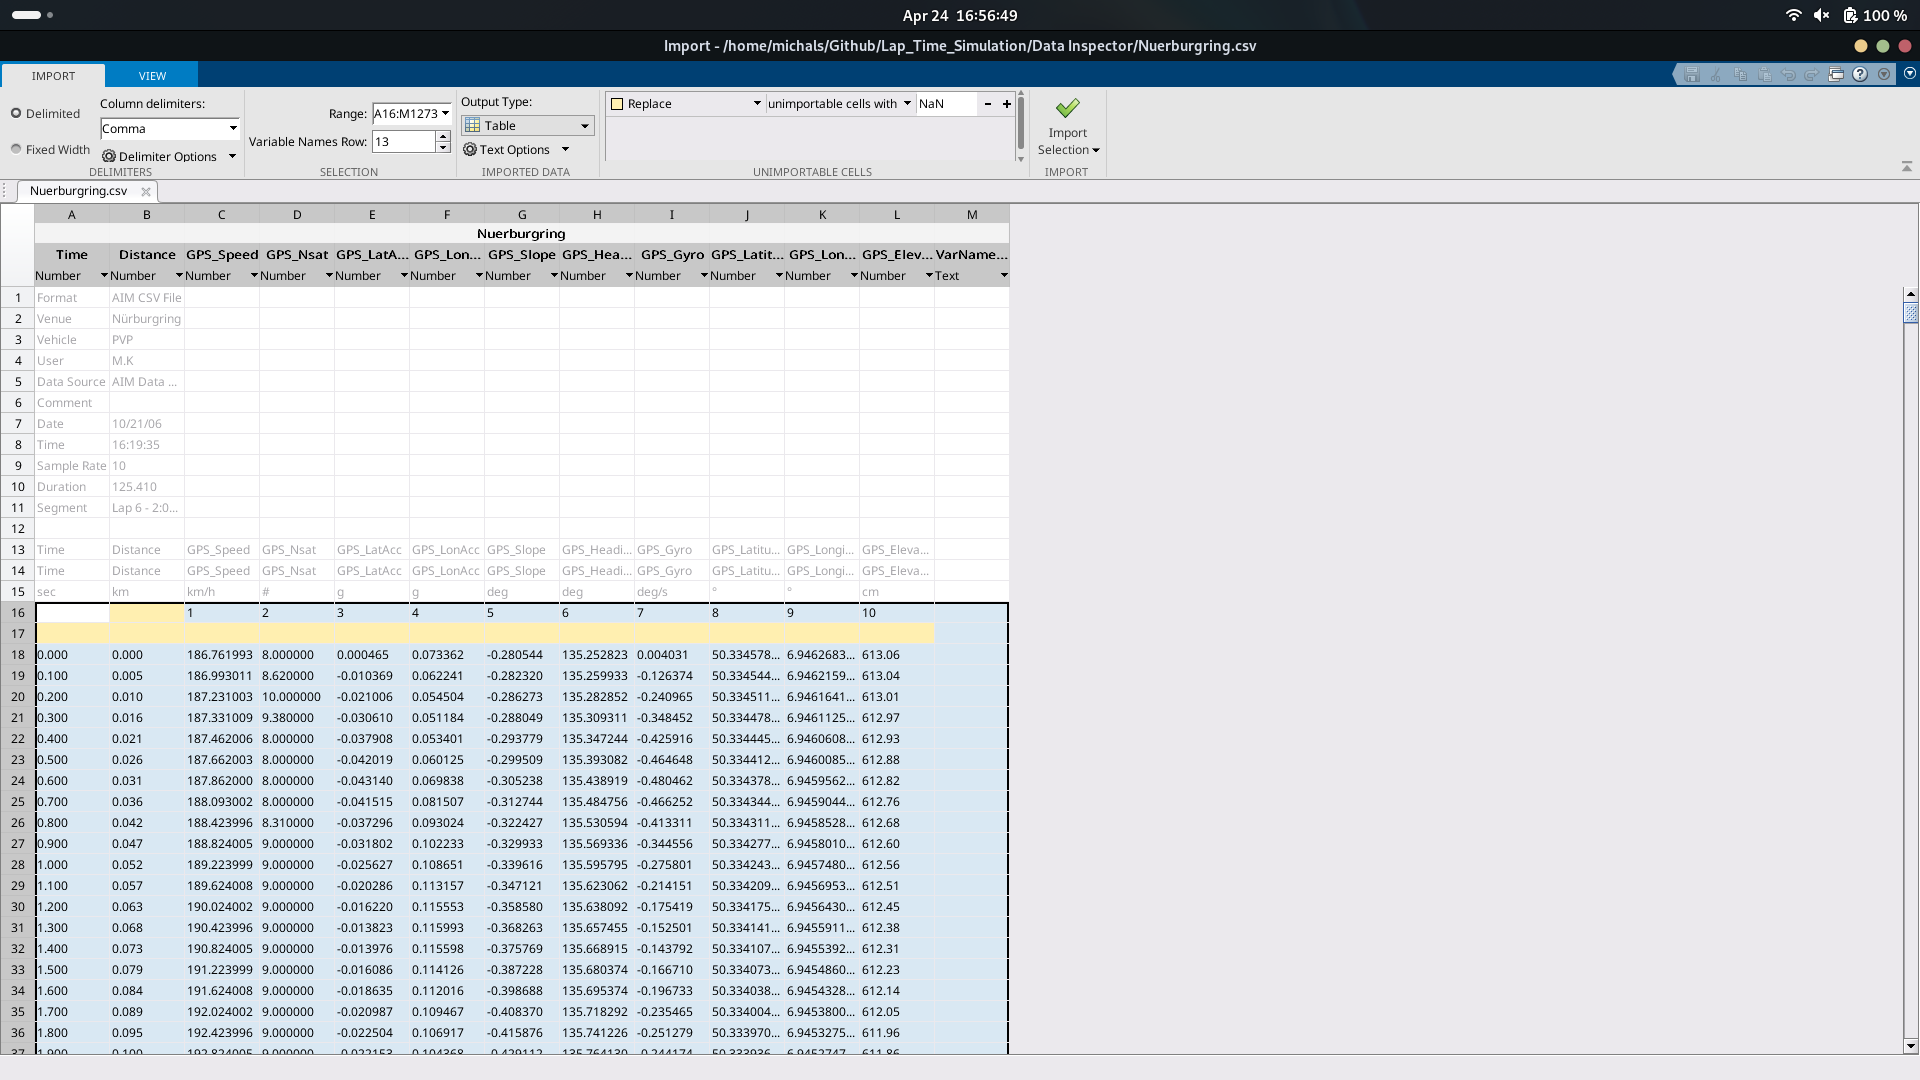This screenshot has height=1080, width=1920.
Task: Click the Switch Windows icon
Action: (1835, 75)
